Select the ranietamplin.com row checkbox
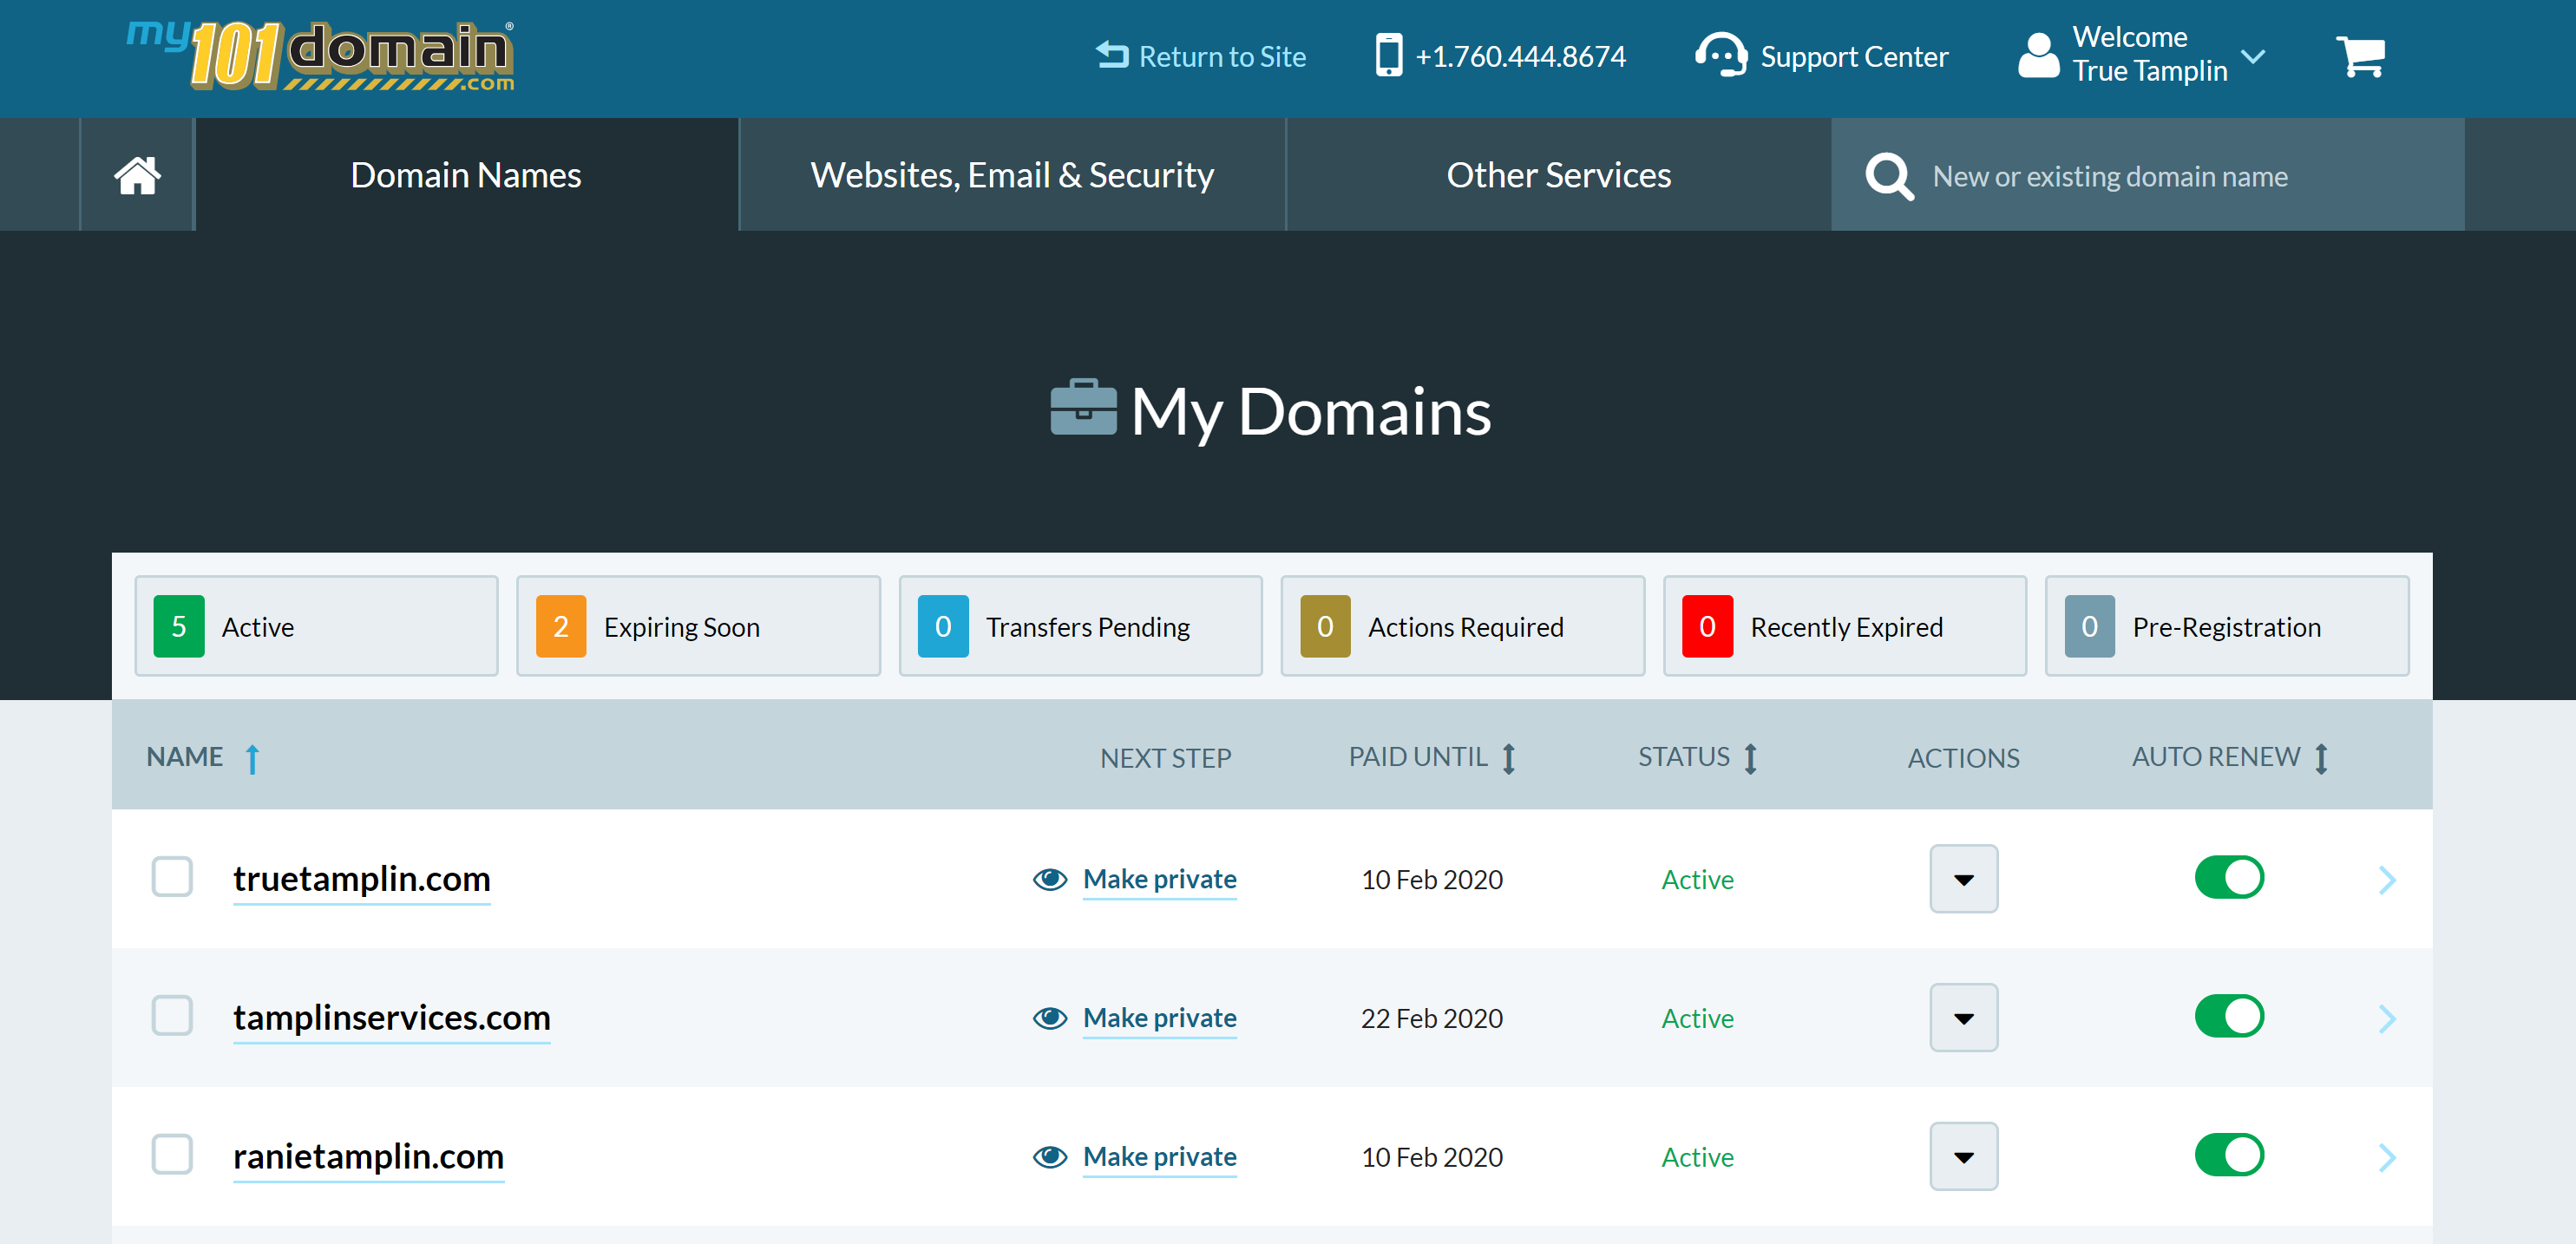 coord(172,1155)
